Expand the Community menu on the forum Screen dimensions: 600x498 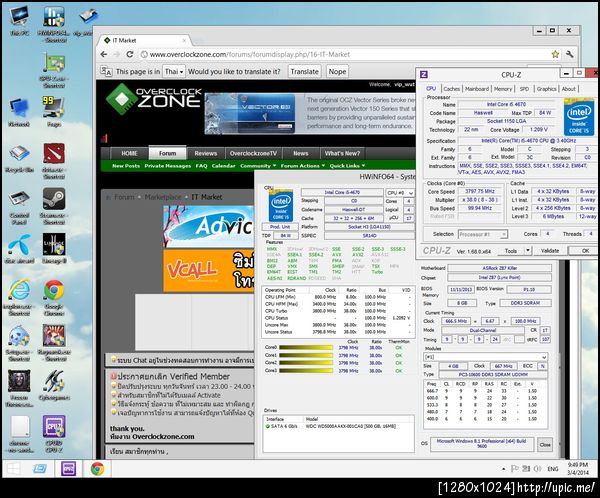click(258, 166)
